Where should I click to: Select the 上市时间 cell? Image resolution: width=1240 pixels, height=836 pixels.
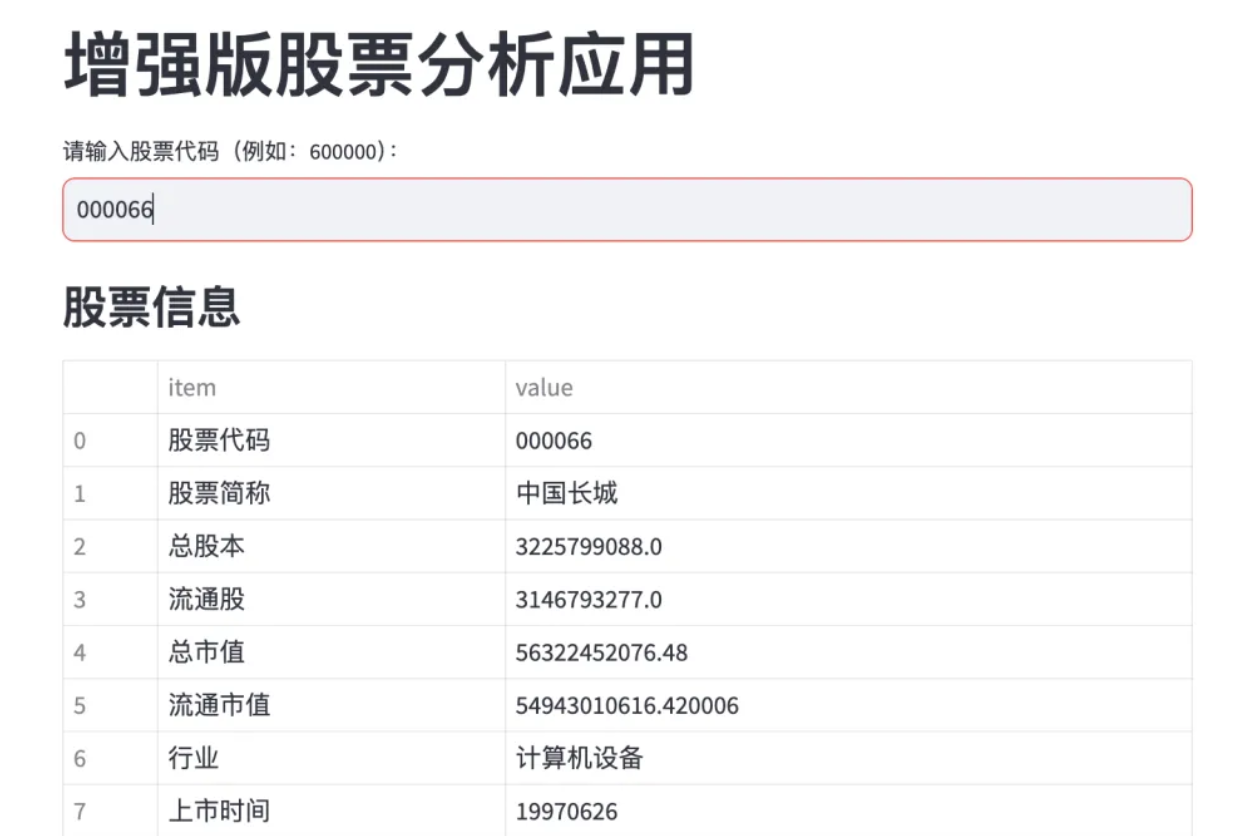point(331,810)
